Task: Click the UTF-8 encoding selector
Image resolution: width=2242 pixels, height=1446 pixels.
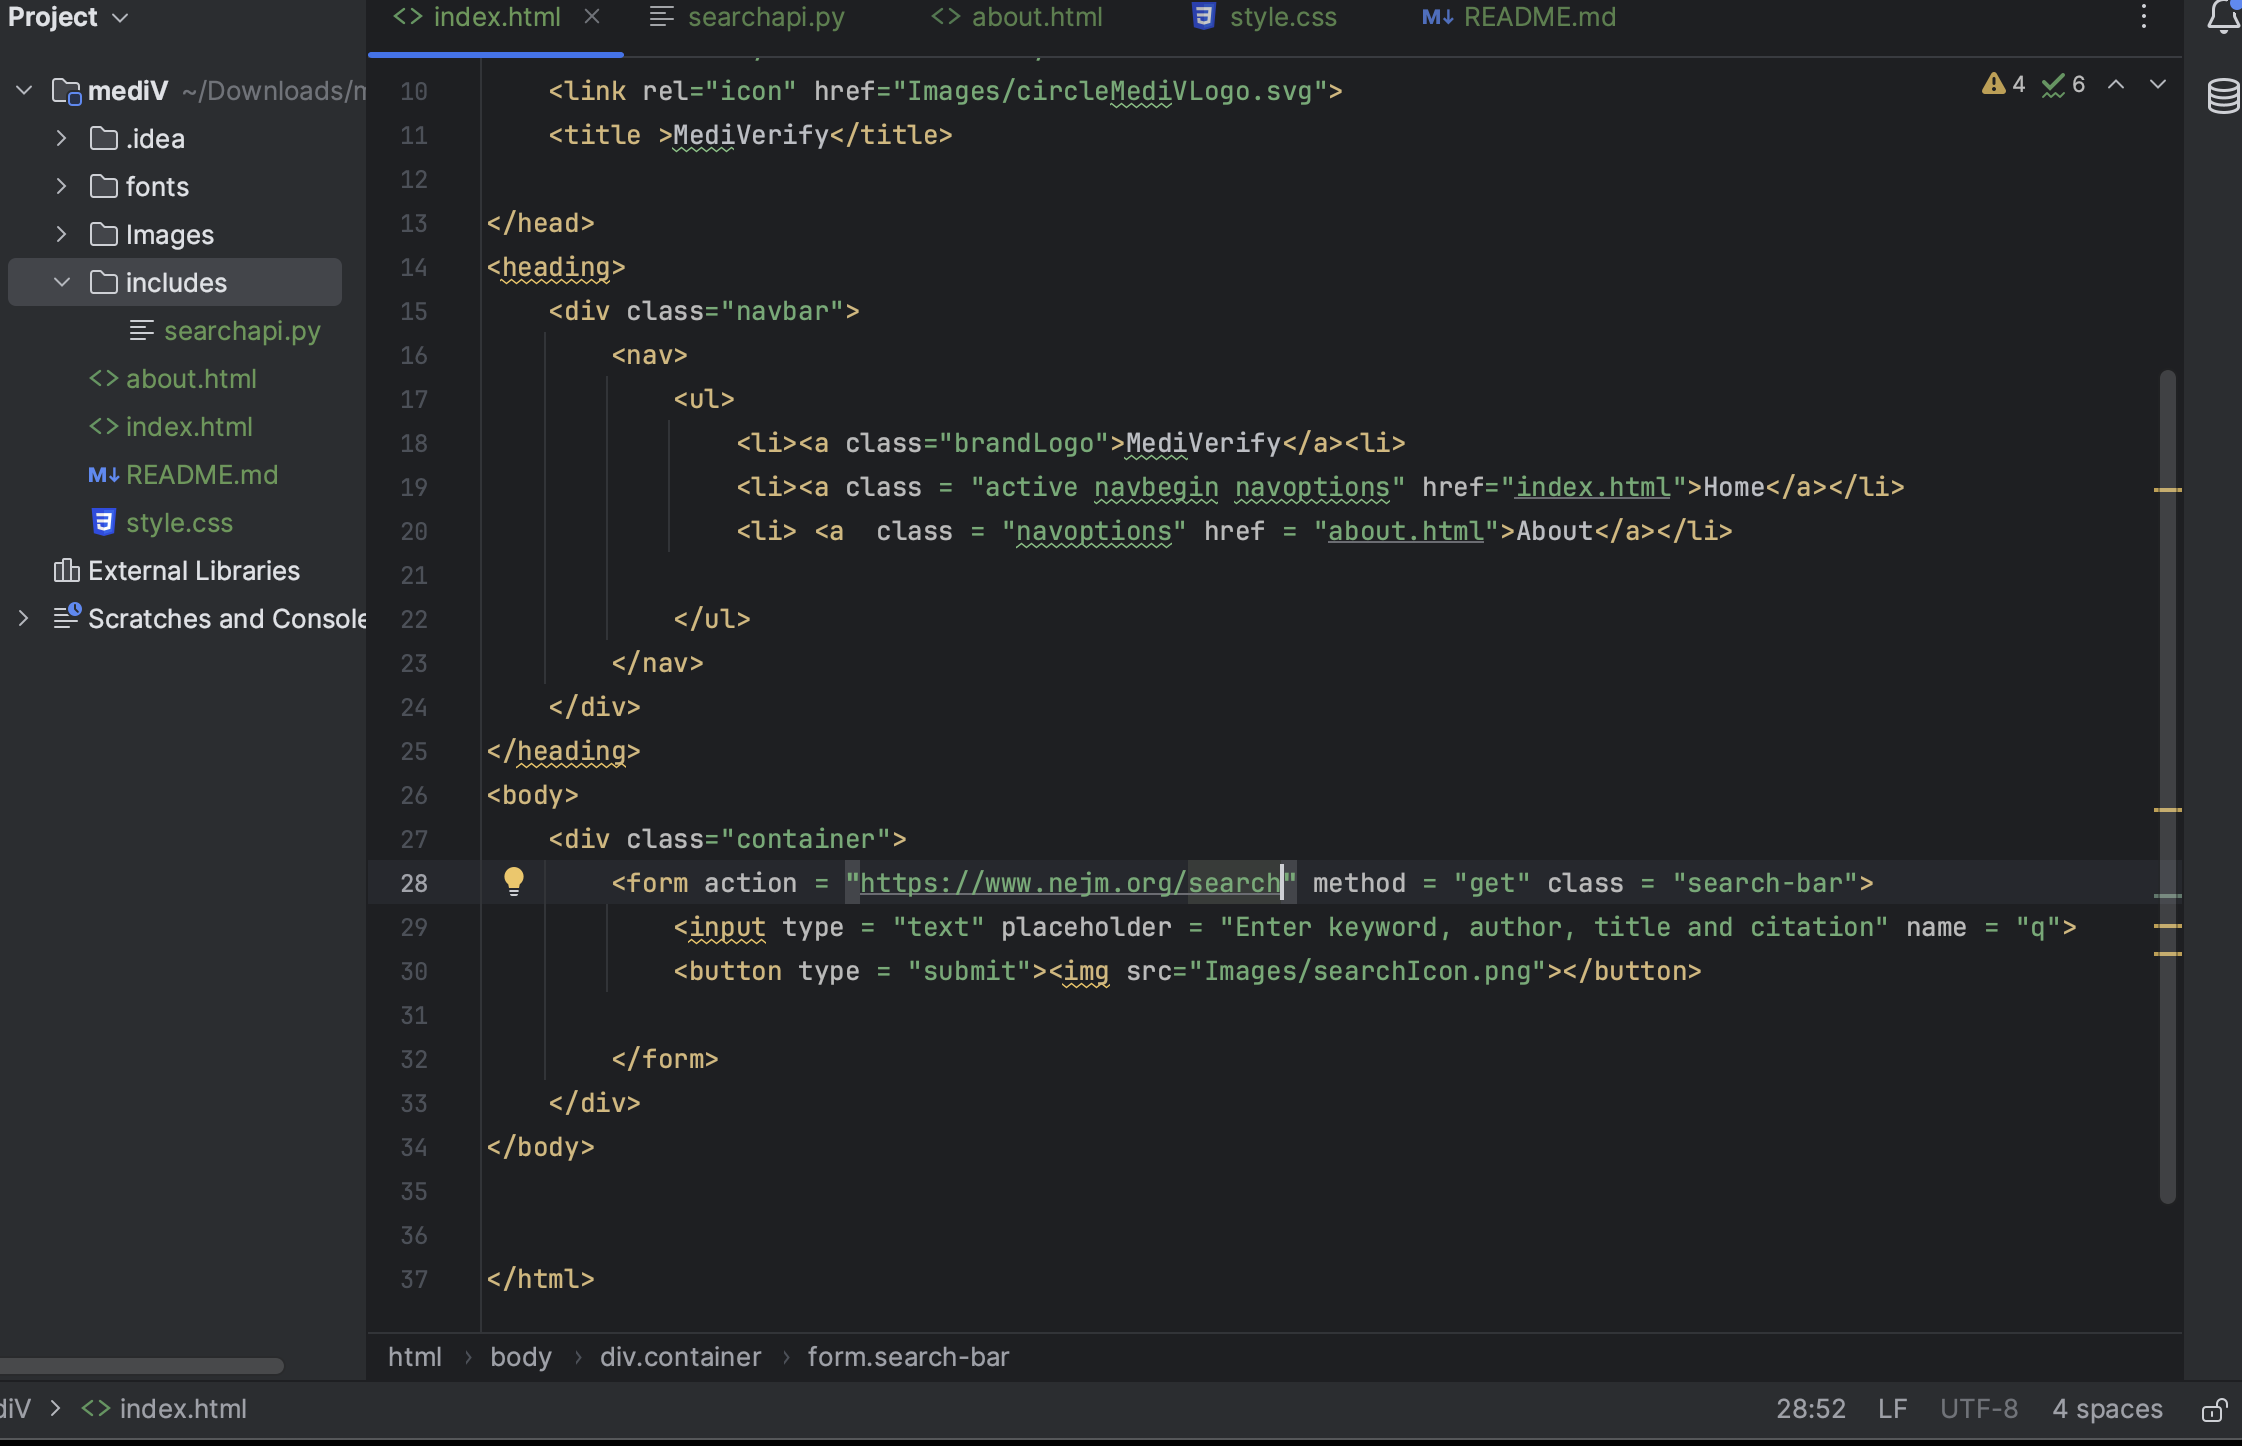Action: [1978, 1409]
